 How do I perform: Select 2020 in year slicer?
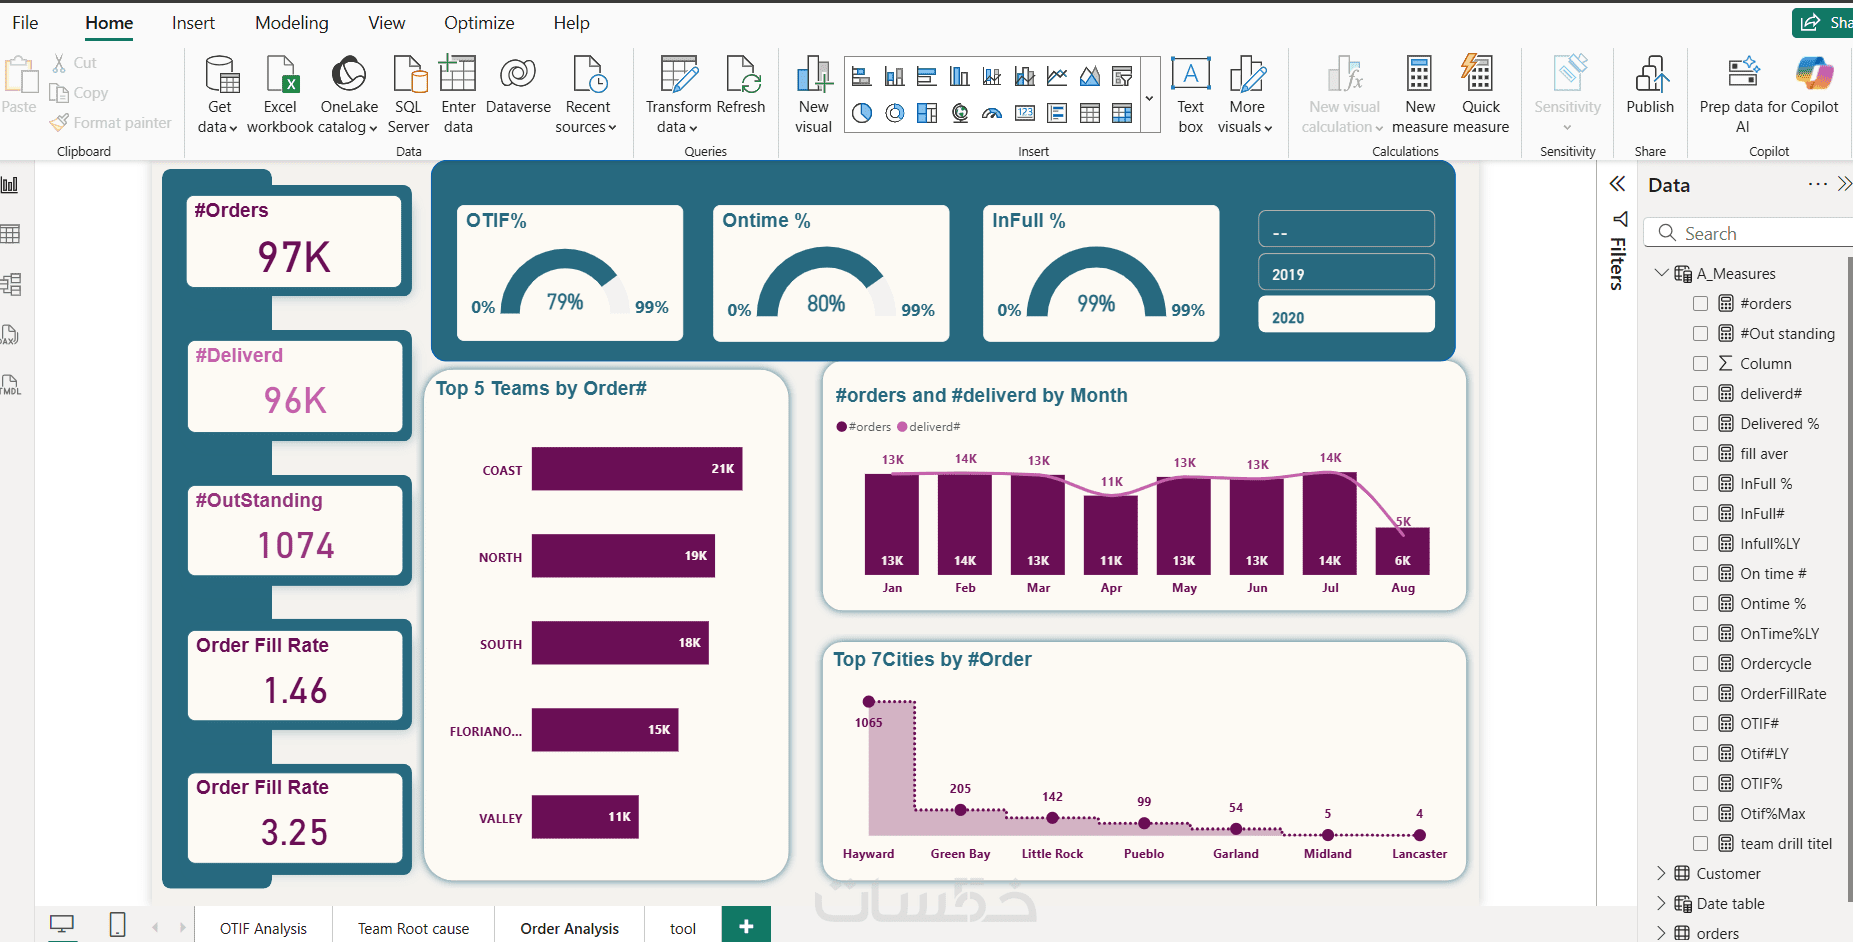(x=1346, y=316)
